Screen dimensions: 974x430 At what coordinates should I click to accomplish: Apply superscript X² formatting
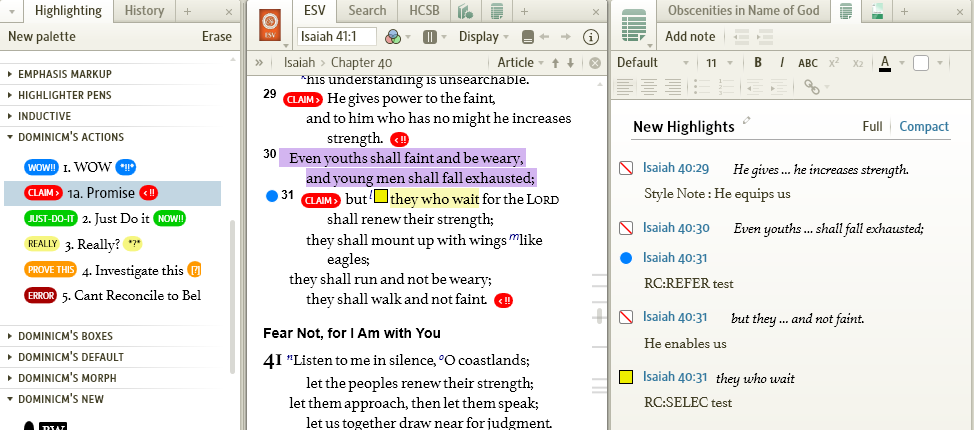pyautogui.click(x=834, y=63)
